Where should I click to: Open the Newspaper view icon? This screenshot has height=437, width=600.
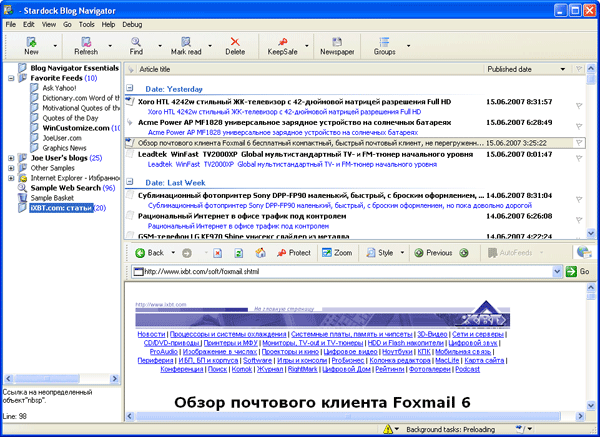(x=337, y=41)
